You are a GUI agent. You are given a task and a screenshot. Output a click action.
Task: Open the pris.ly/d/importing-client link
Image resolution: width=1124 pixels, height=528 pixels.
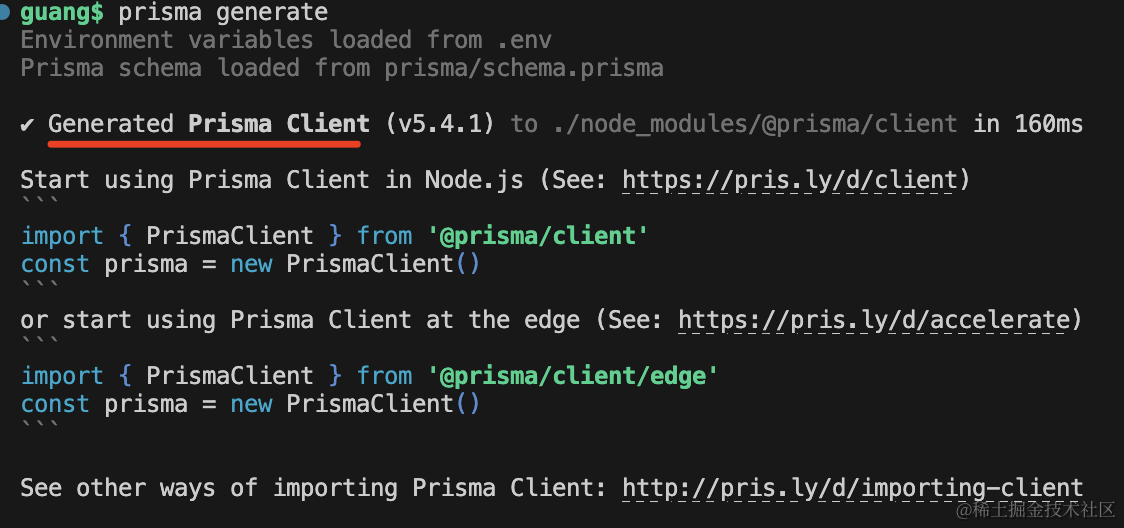(x=852, y=488)
